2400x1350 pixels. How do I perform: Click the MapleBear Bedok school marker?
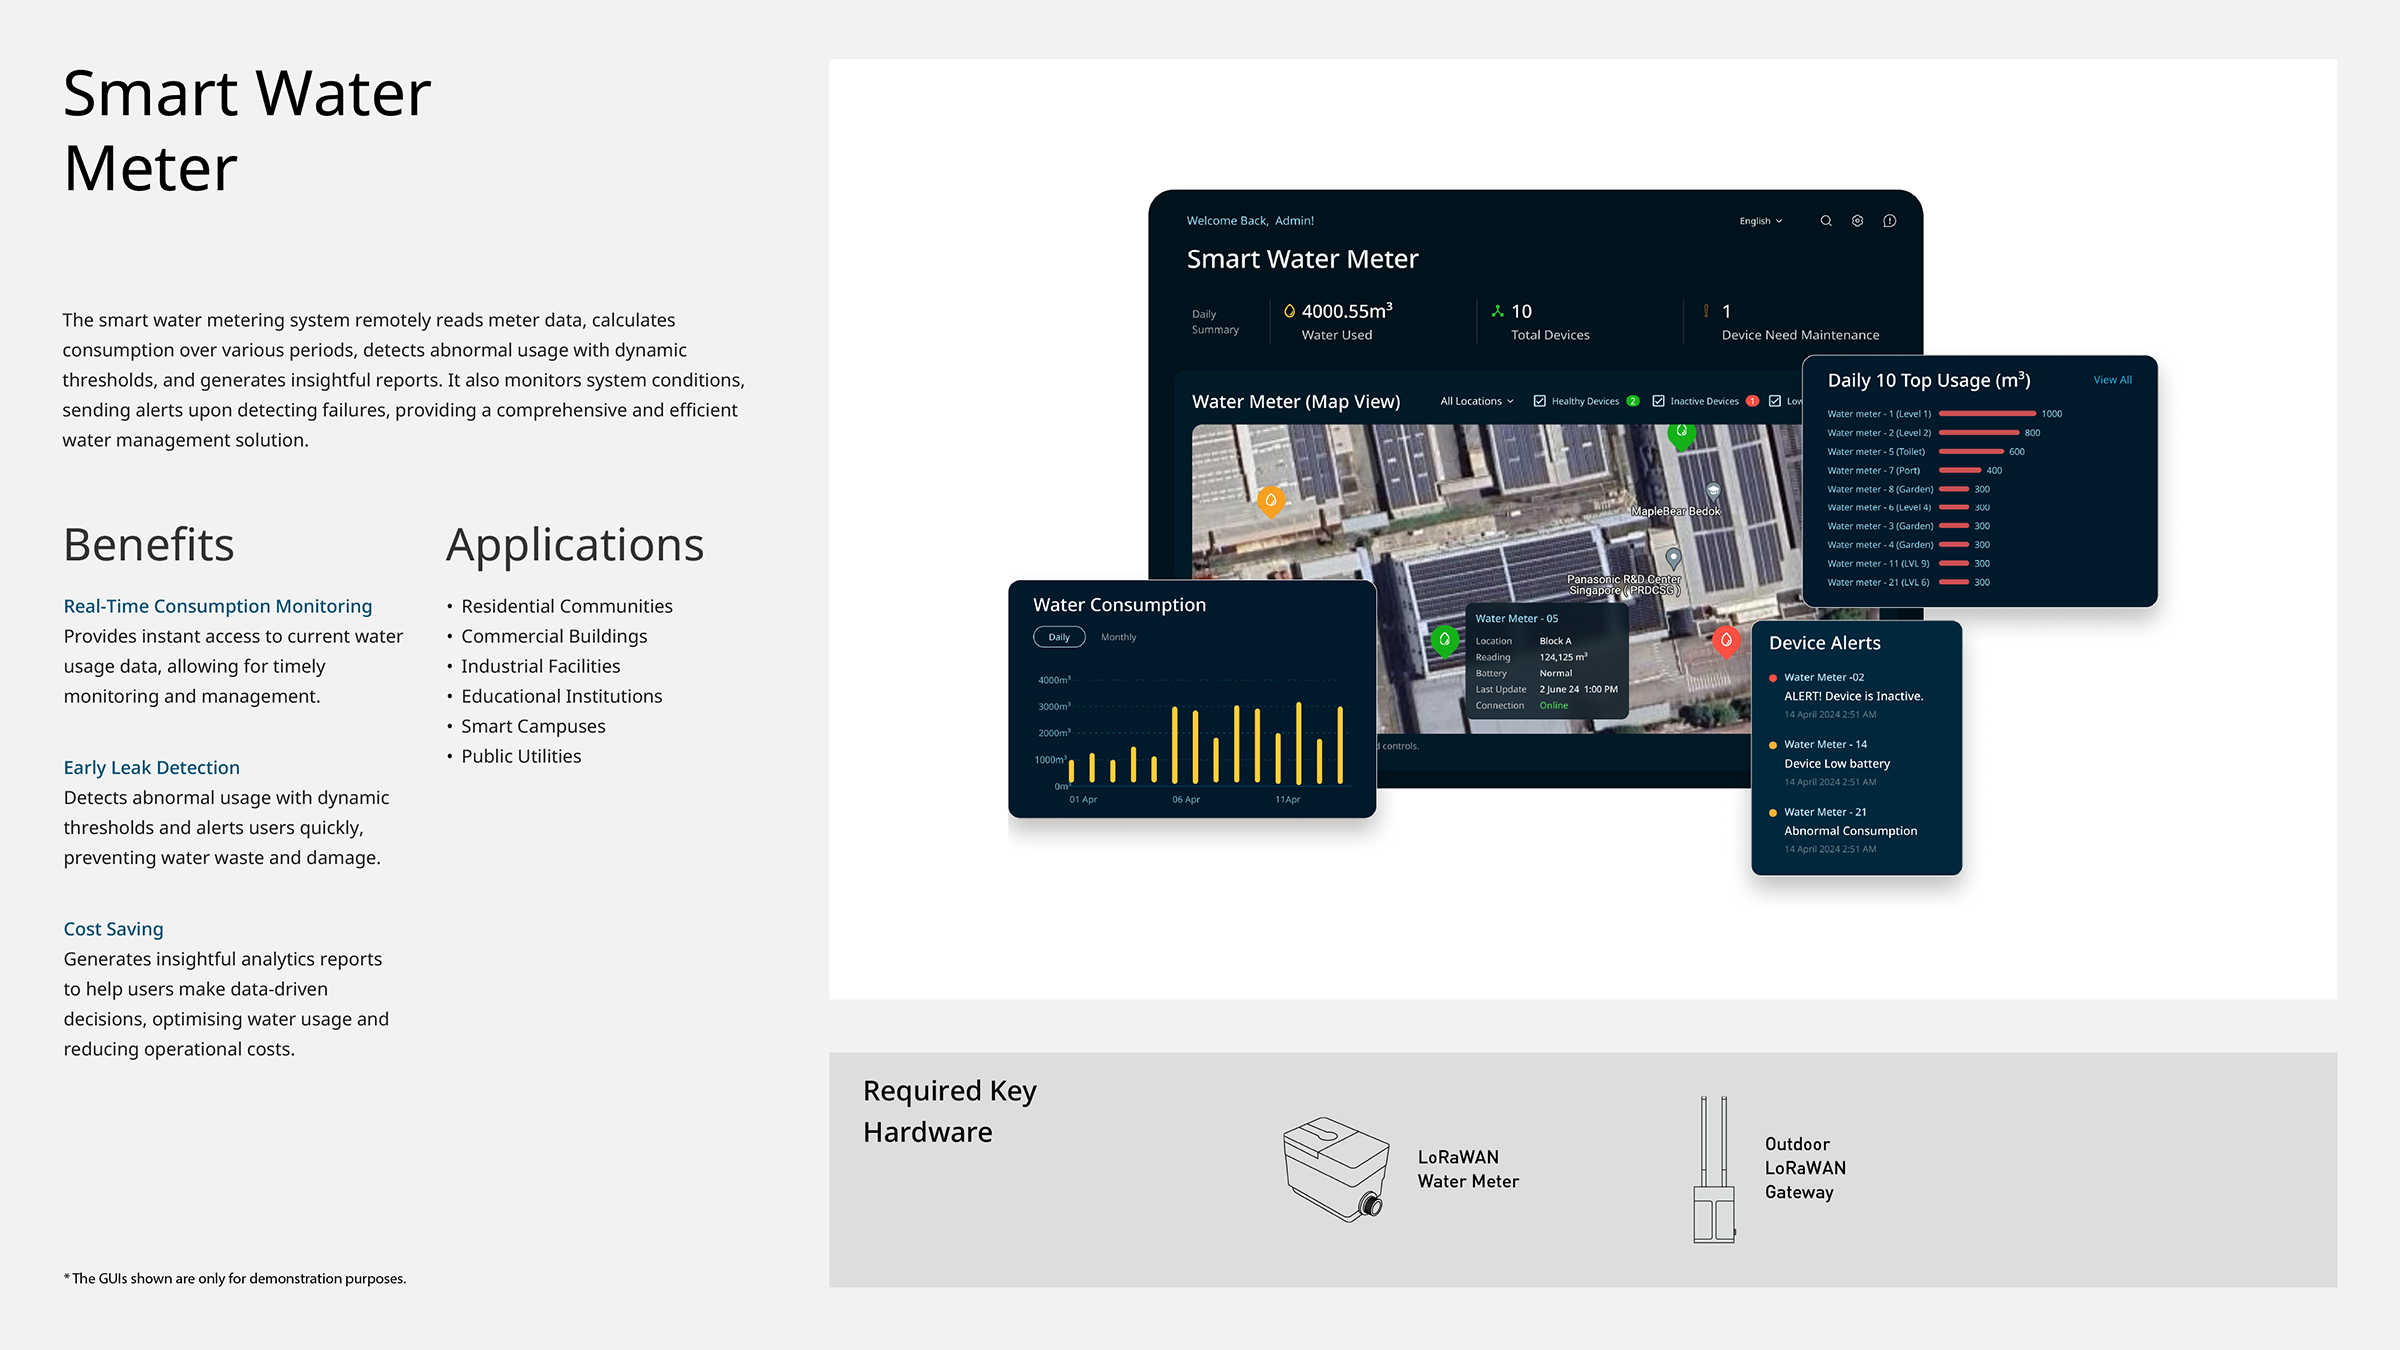click(1713, 492)
